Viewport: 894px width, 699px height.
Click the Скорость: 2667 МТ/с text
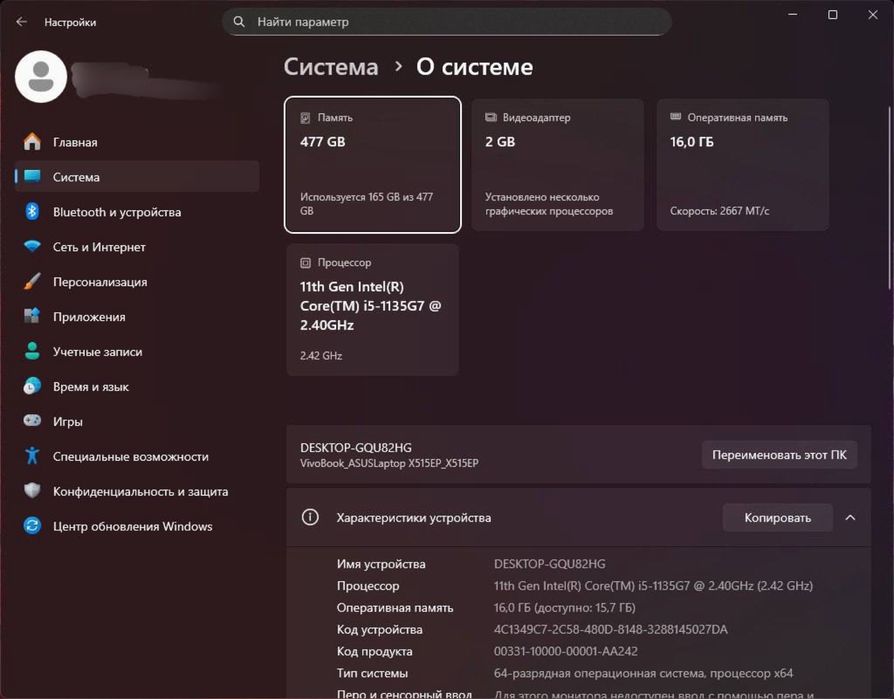(x=720, y=211)
